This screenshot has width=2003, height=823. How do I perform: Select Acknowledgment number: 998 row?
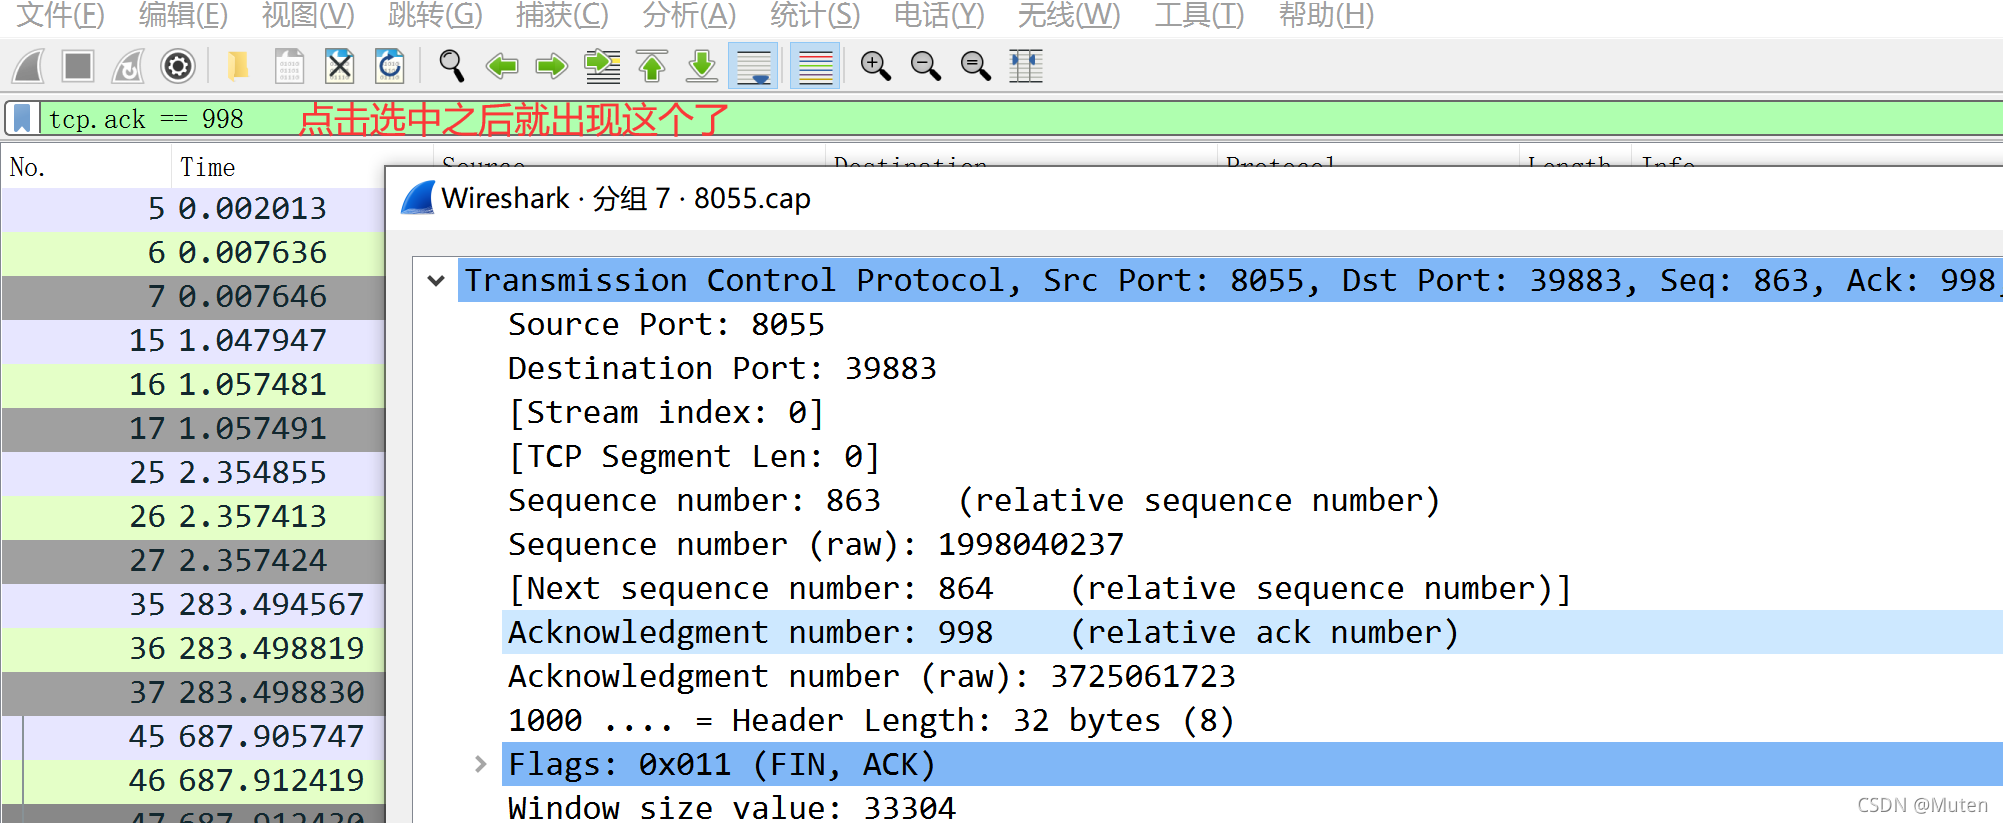click(x=1252, y=633)
